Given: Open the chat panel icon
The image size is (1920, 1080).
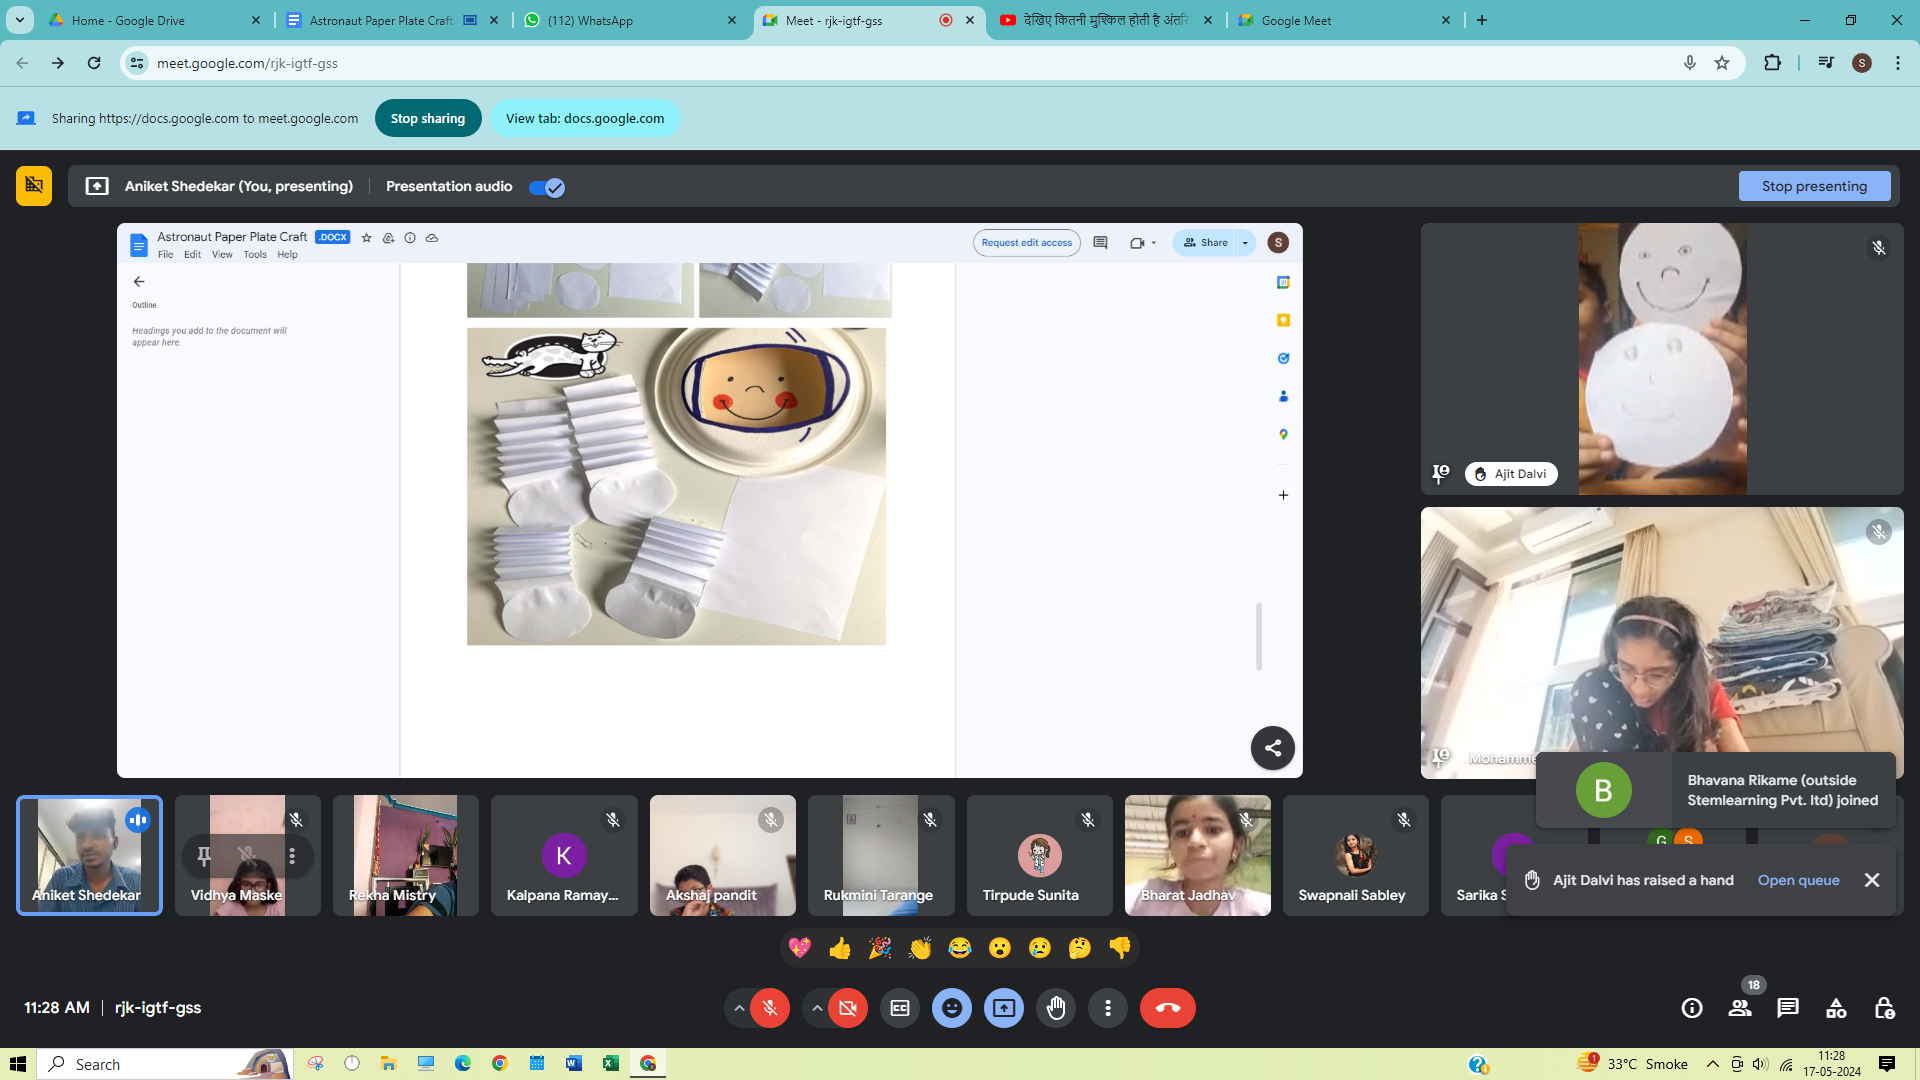Looking at the screenshot, I should (1787, 1008).
